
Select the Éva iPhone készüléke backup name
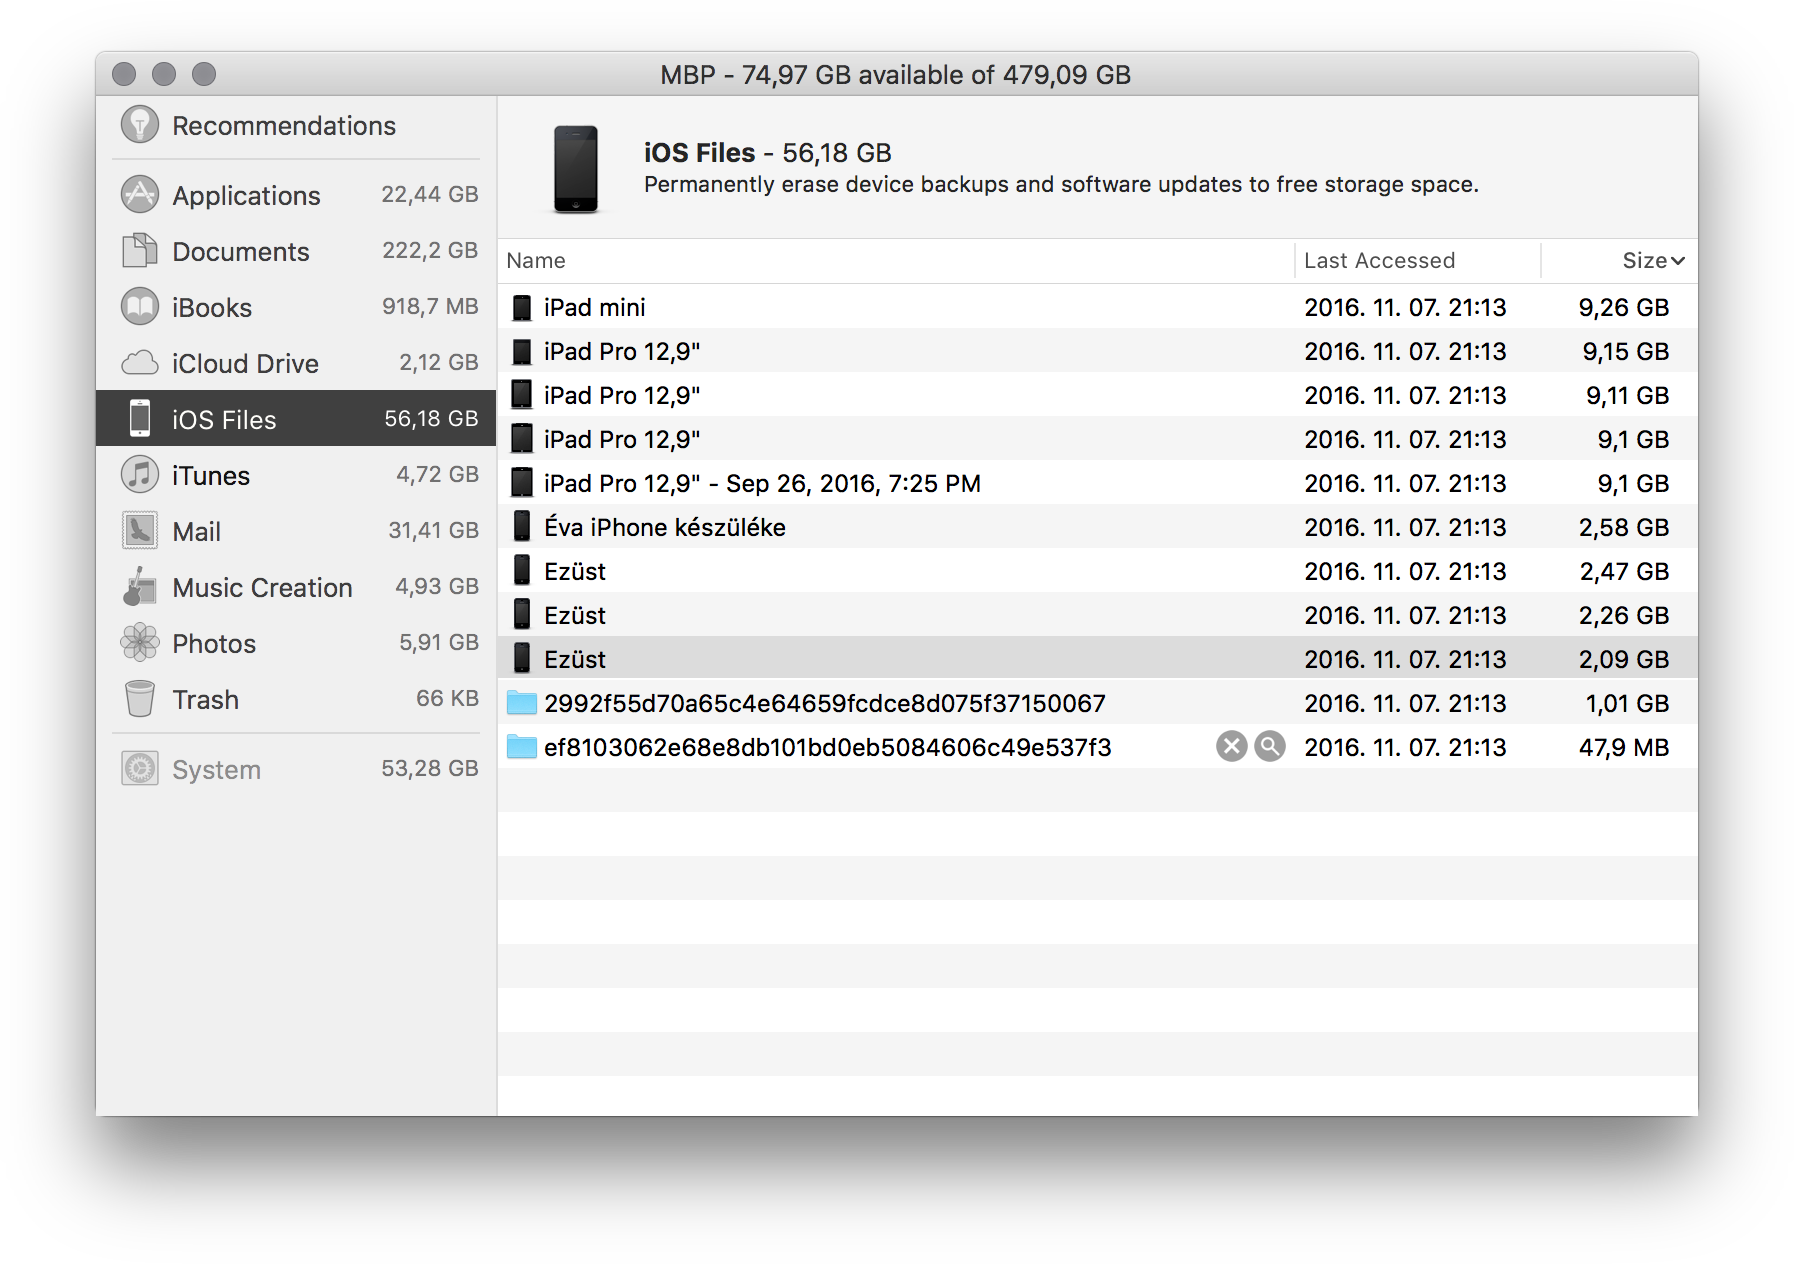(665, 527)
